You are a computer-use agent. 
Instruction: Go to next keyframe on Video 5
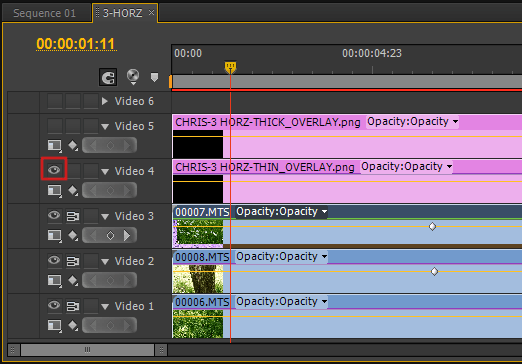pos(127,145)
